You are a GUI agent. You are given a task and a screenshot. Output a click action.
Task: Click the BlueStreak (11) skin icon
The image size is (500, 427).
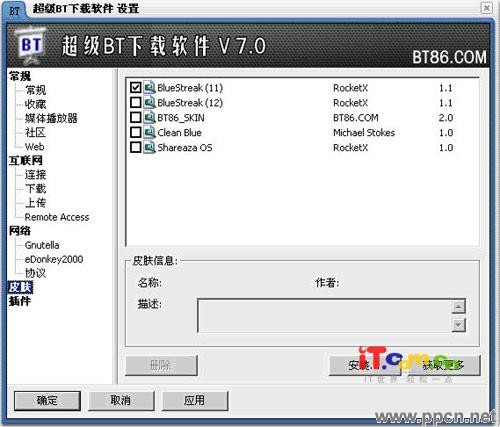150,88
